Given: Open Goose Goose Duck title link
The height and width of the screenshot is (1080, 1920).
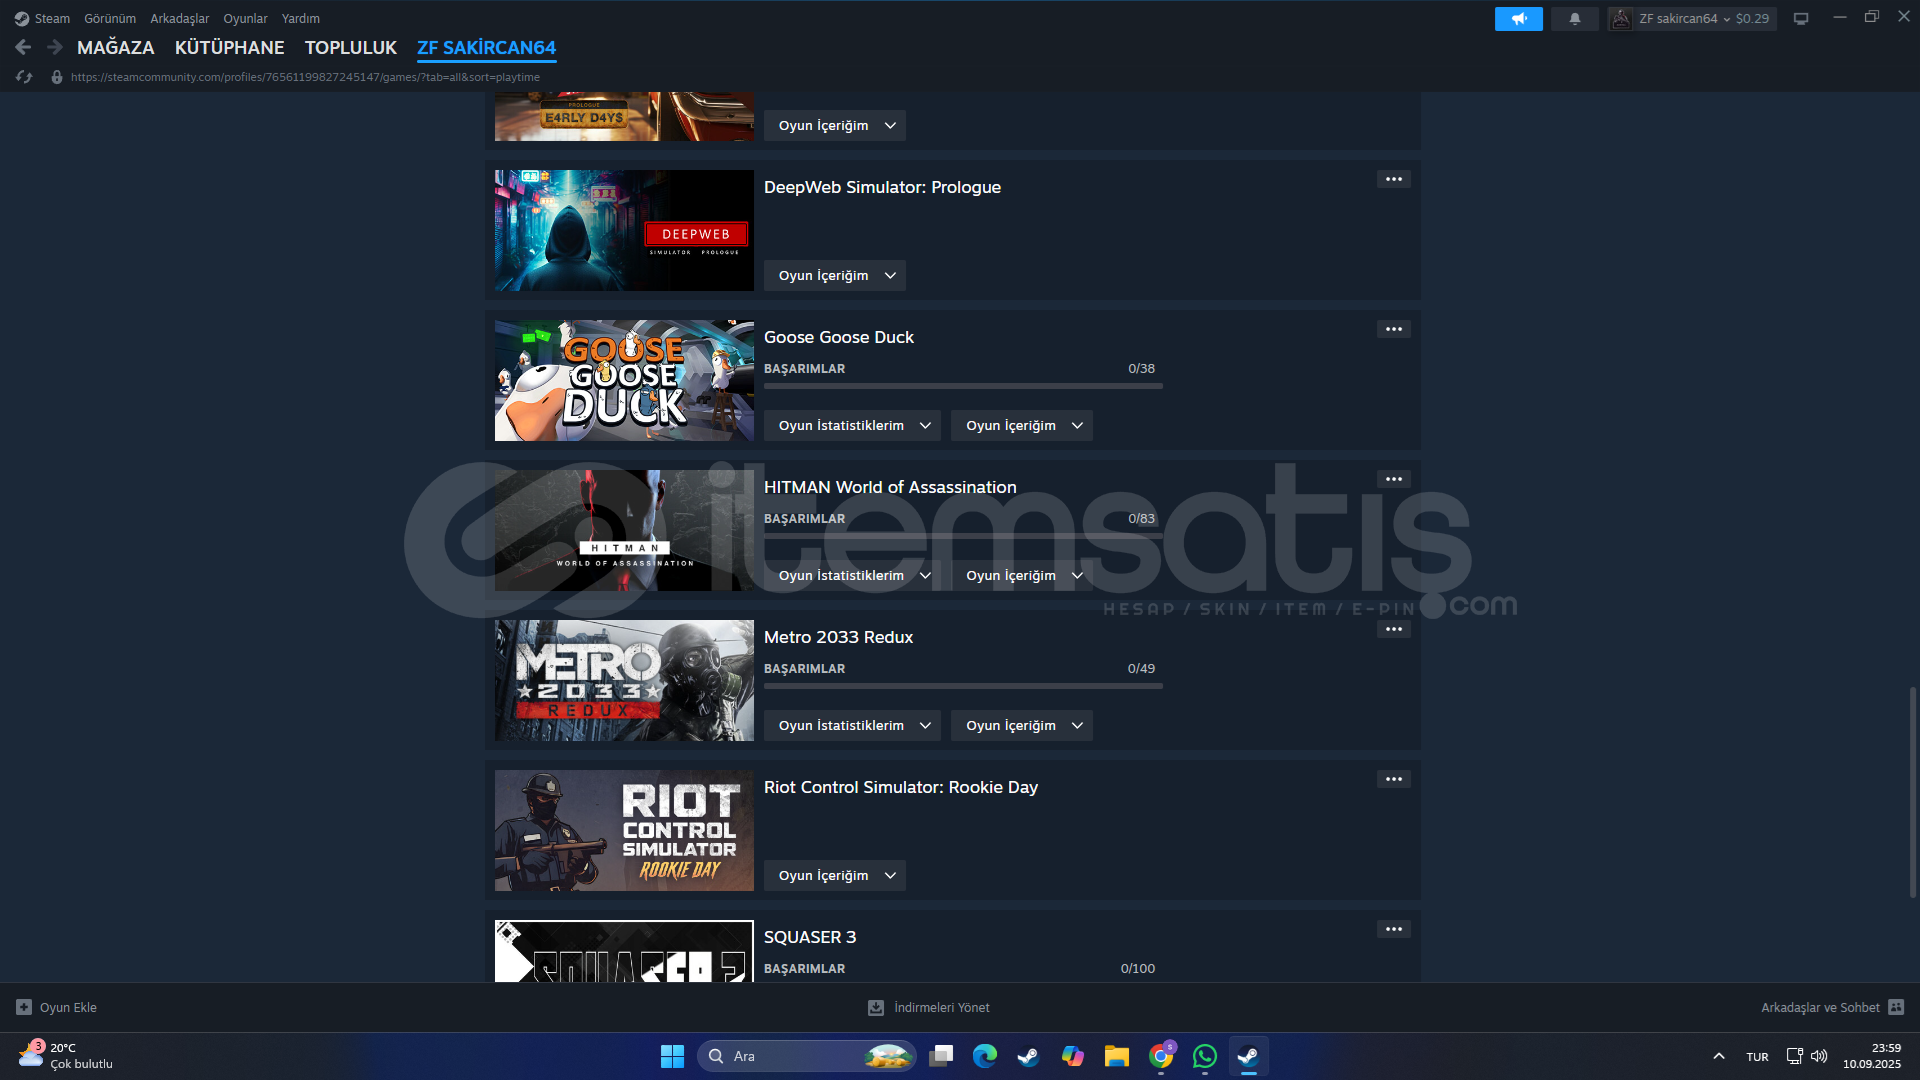Looking at the screenshot, I should pyautogui.click(x=839, y=337).
